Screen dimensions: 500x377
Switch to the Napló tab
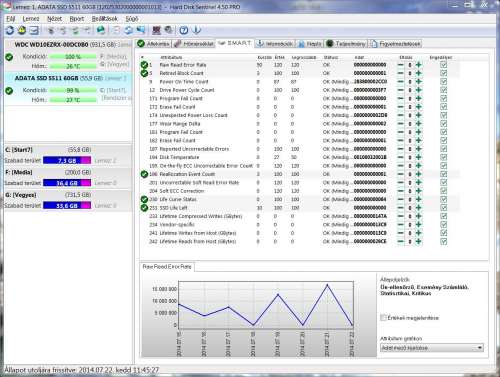[310, 44]
